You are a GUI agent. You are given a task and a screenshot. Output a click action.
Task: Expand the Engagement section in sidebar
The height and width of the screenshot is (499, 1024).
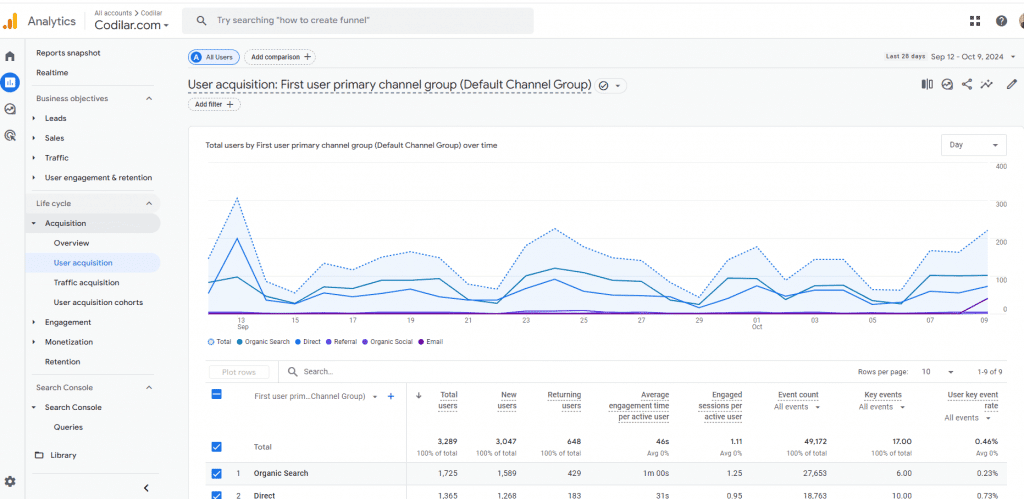(x=68, y=322)
